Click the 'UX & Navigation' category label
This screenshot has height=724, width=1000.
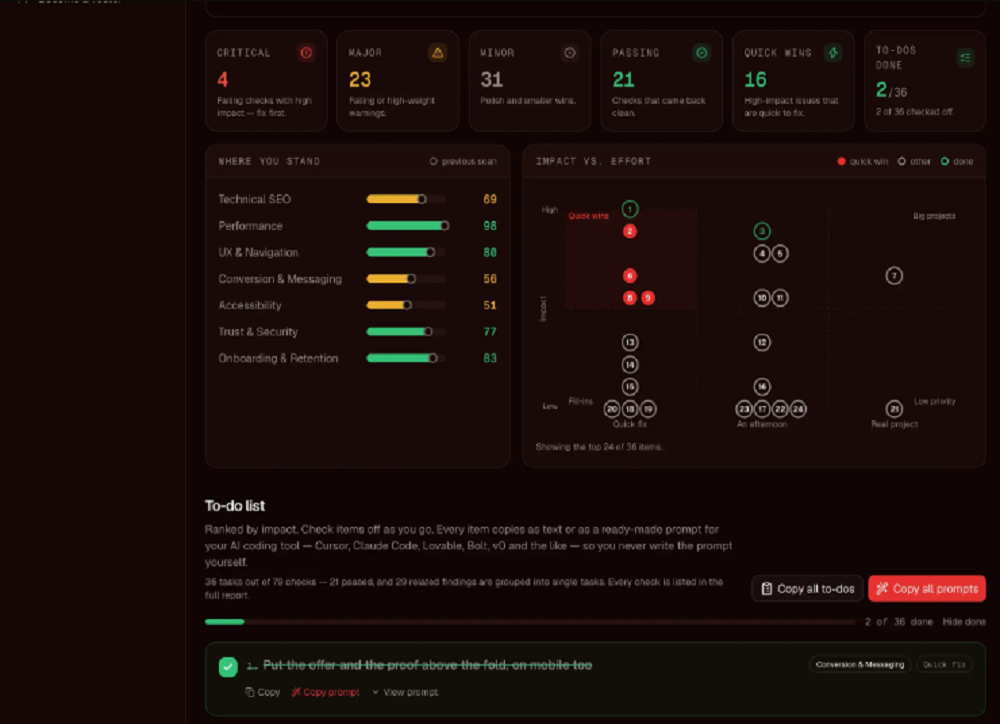point(258,253)
